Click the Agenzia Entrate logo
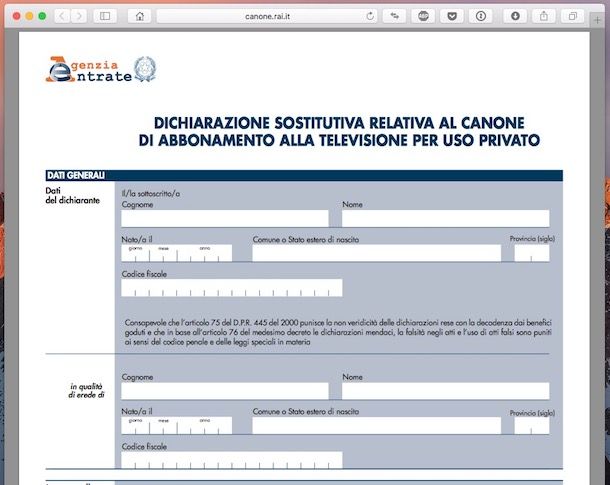This screenshot has width=610, height=485. click(89, 70)
